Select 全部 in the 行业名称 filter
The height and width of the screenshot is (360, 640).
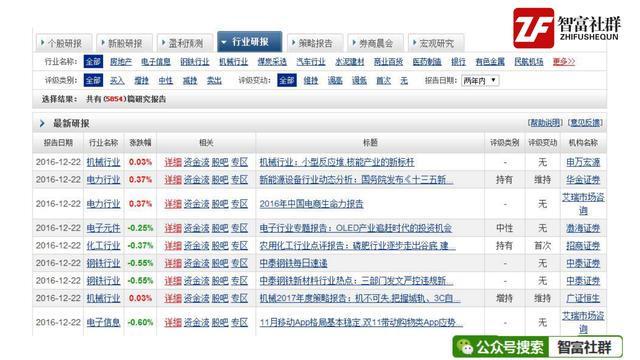point(93,62)
